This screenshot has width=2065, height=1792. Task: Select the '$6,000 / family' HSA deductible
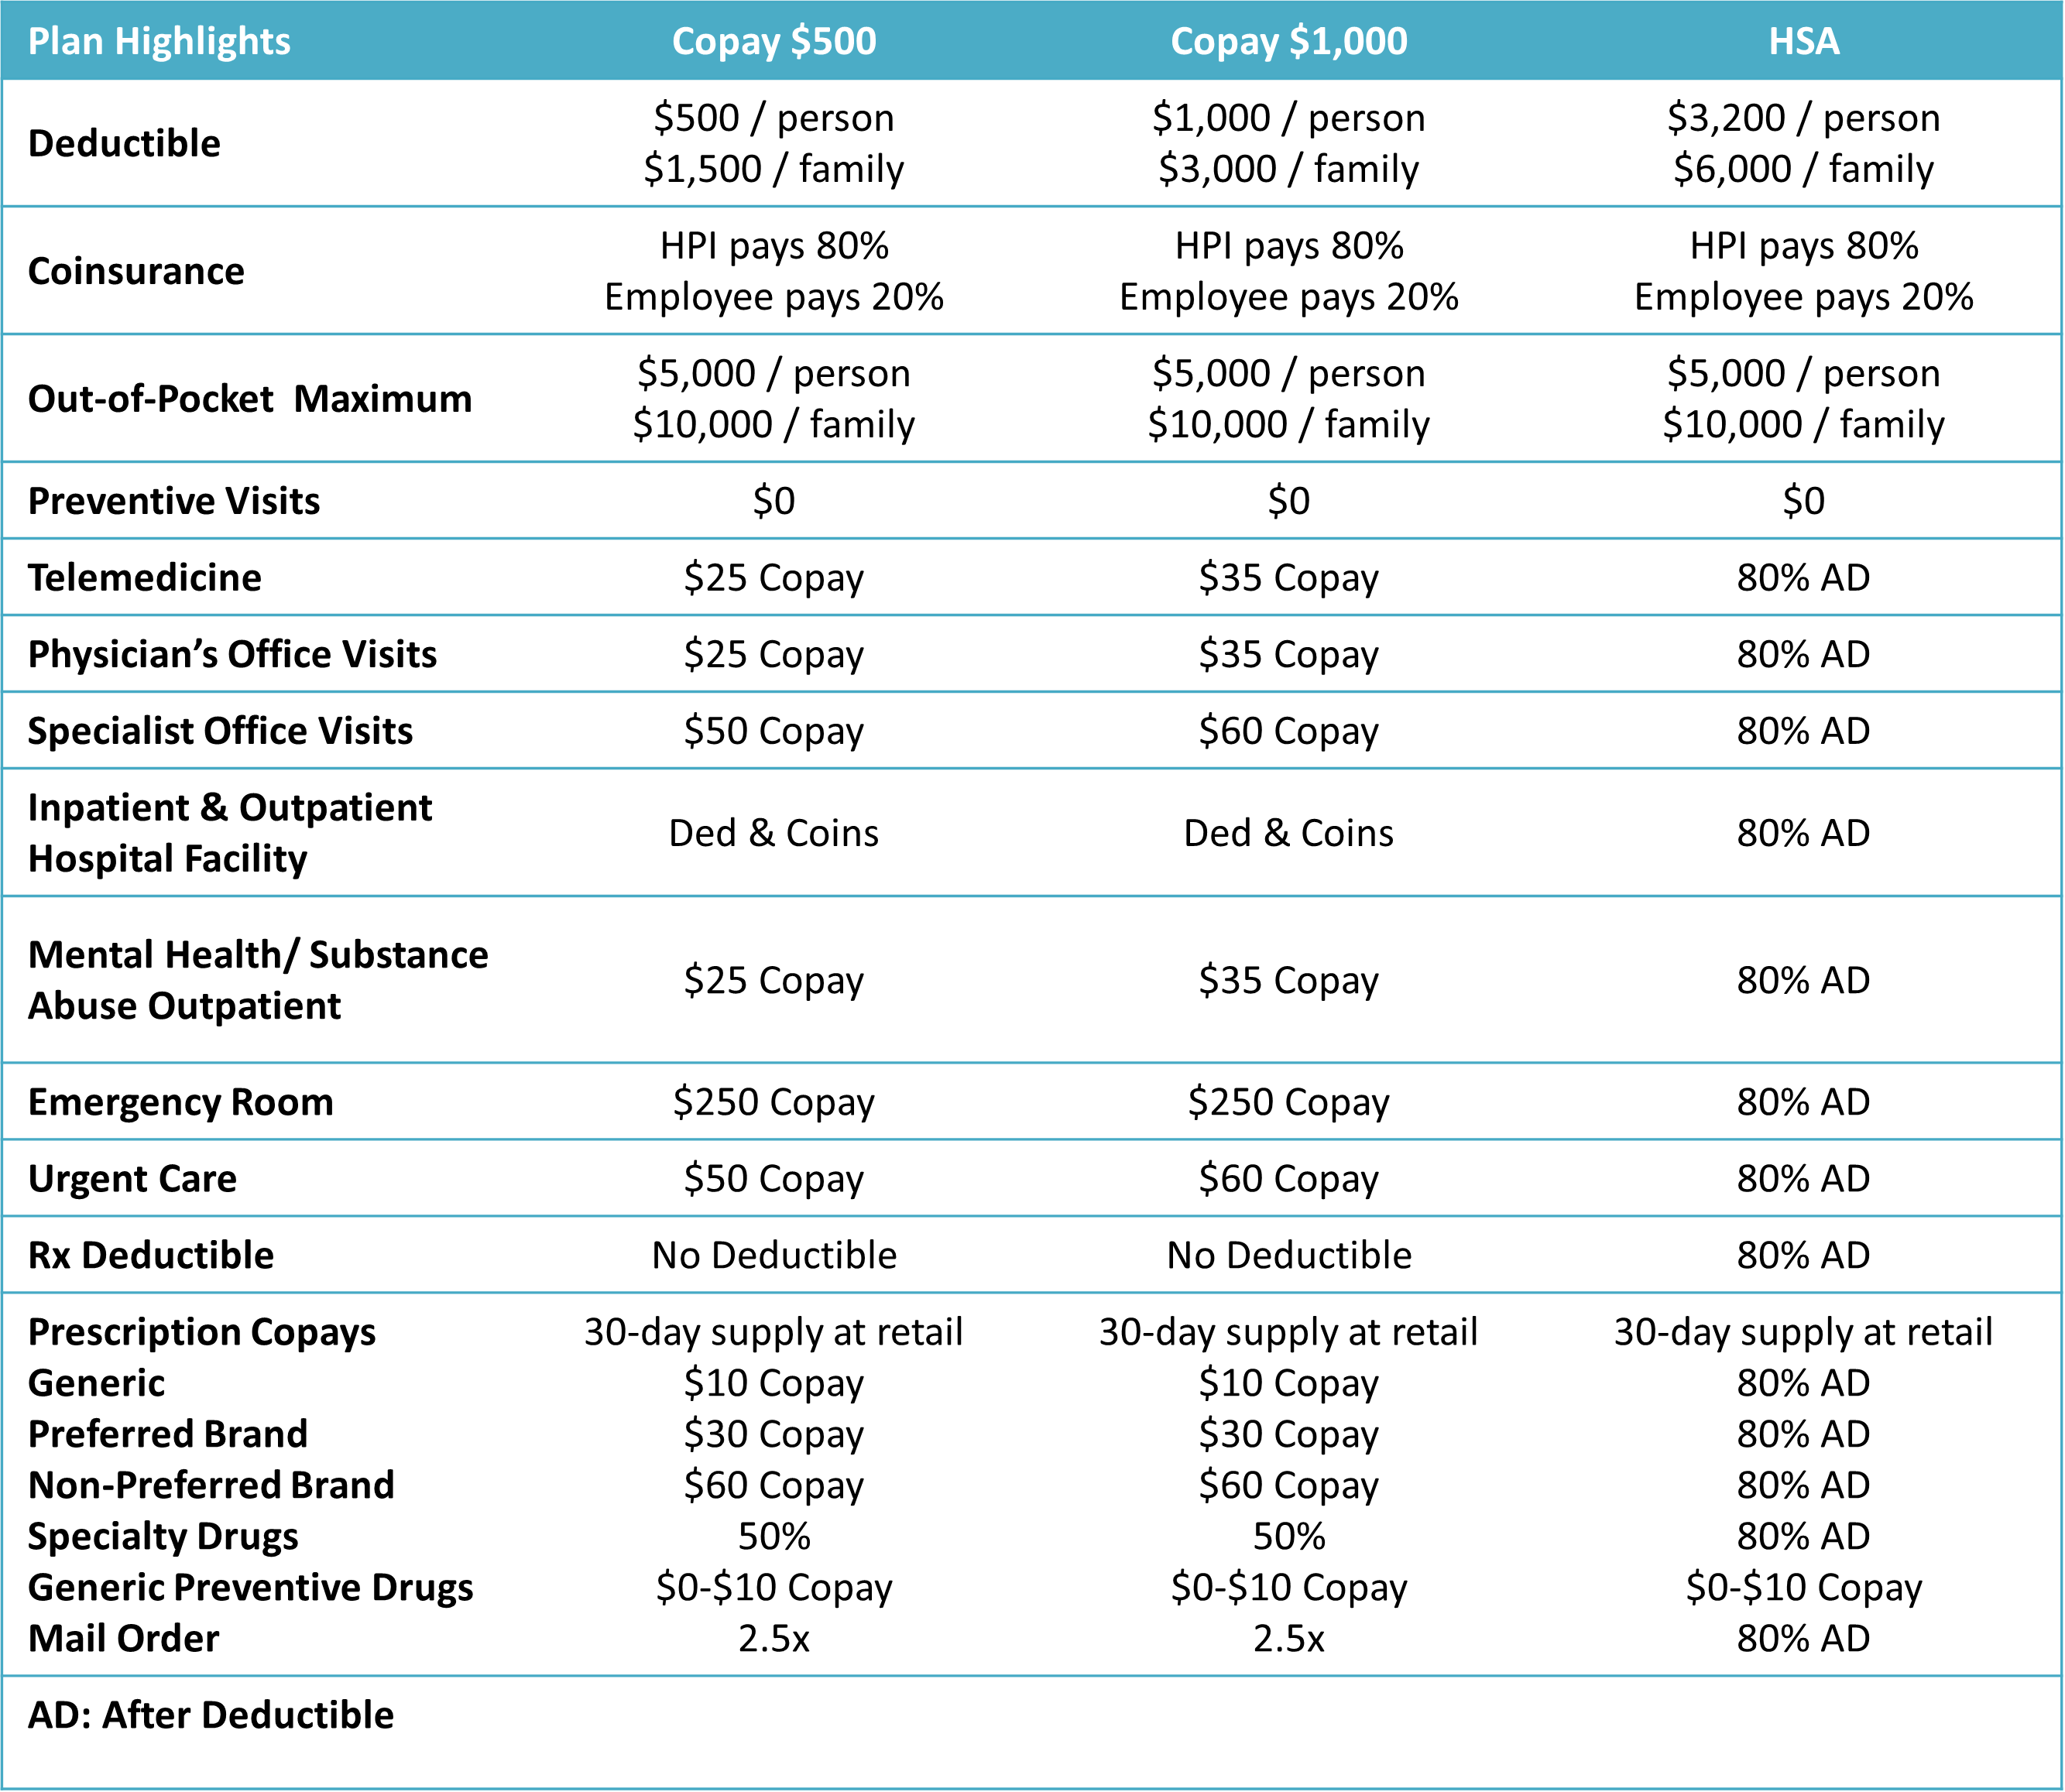coord(1804,169)
